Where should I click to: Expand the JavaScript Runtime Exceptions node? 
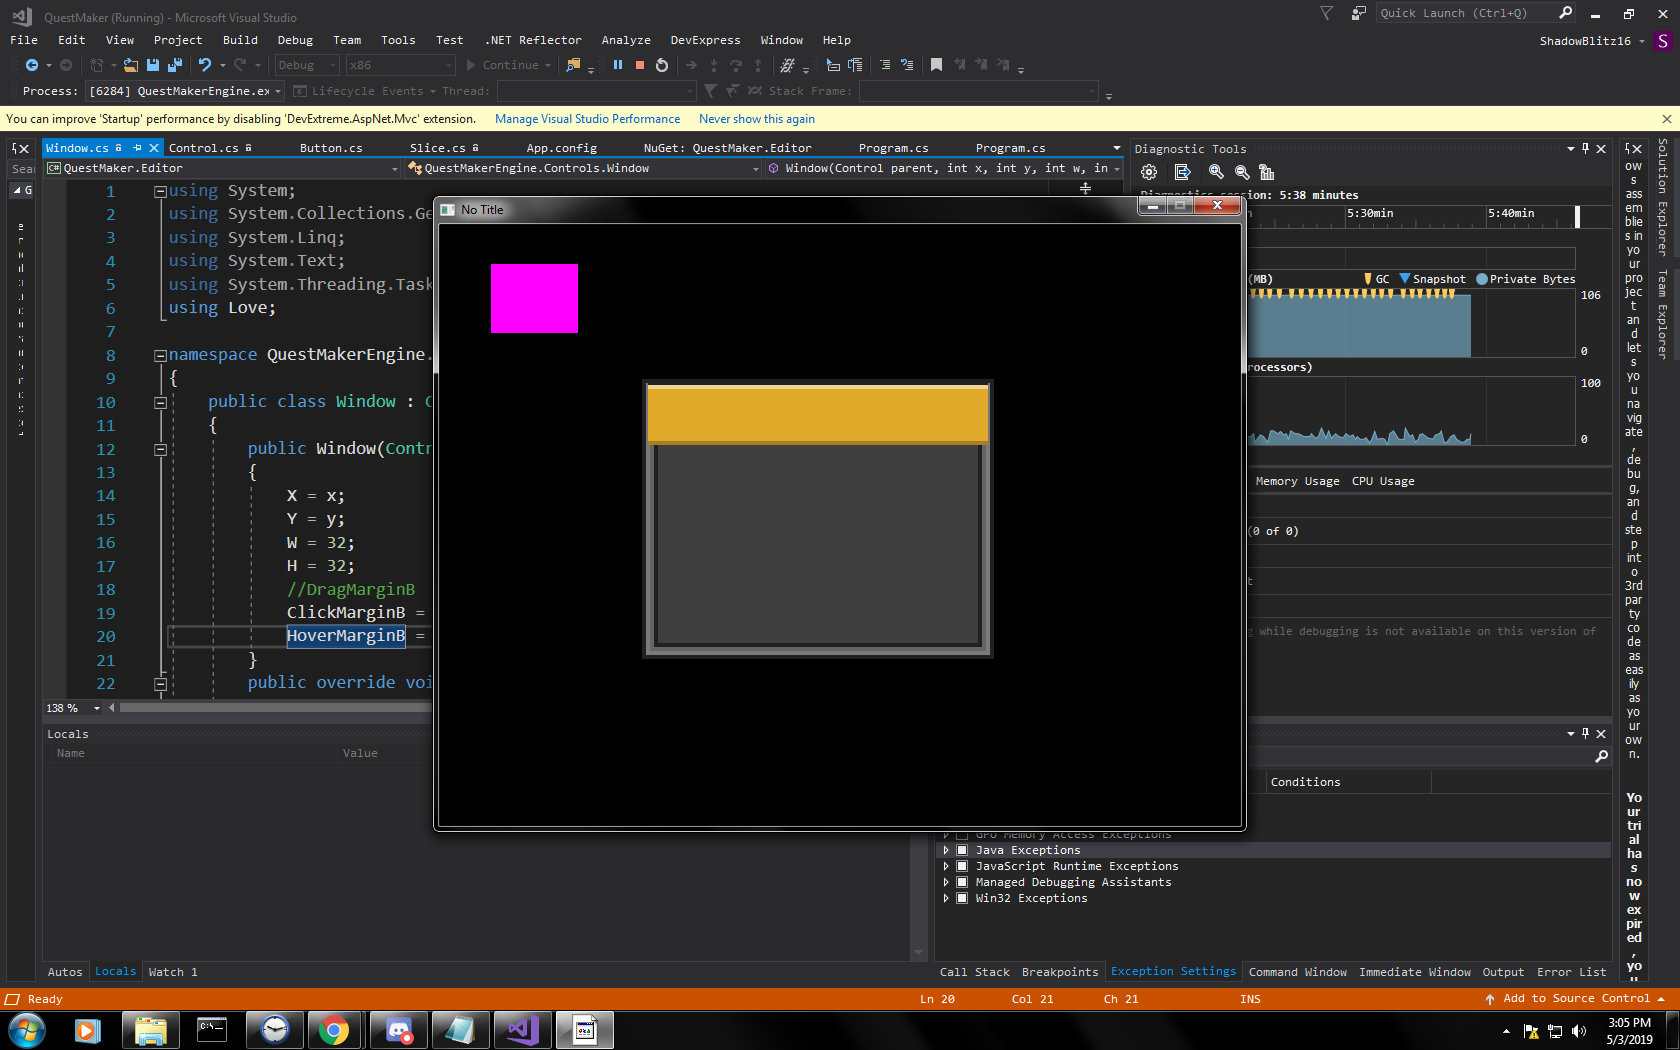click(x=946, y=865)
